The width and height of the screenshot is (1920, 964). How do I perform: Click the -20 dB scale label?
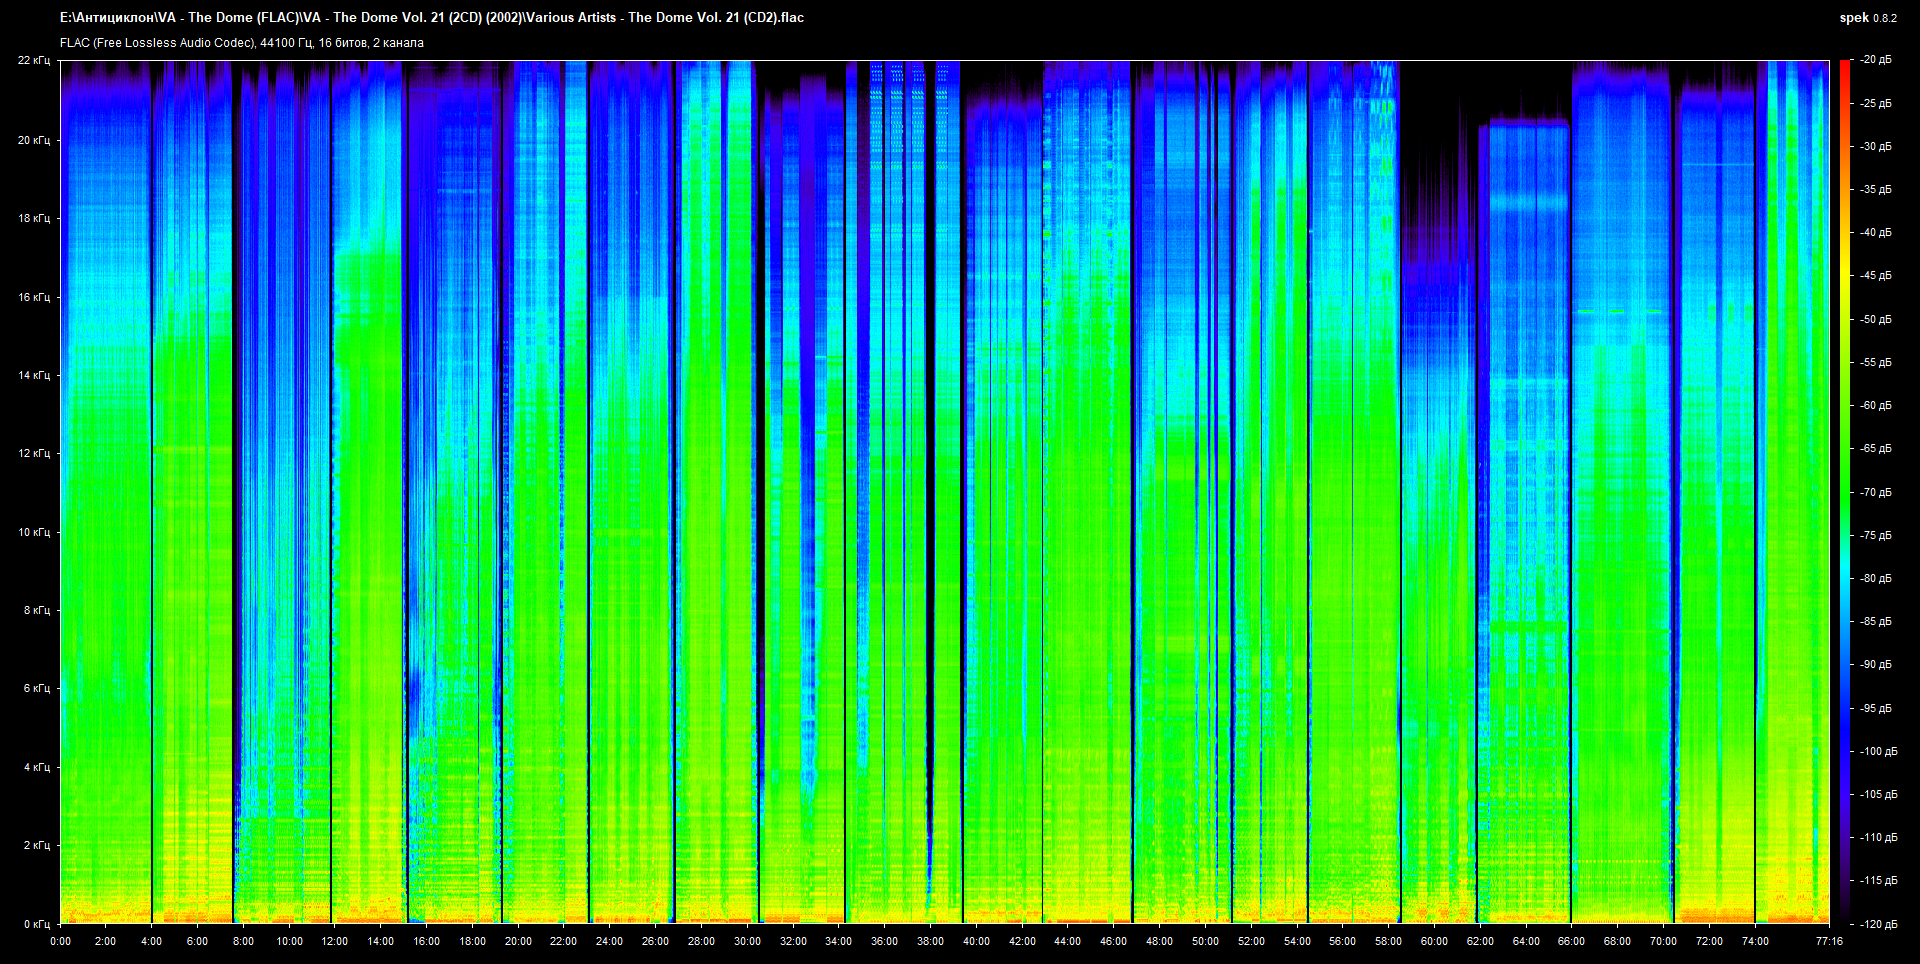click(x=1875, y=60)
